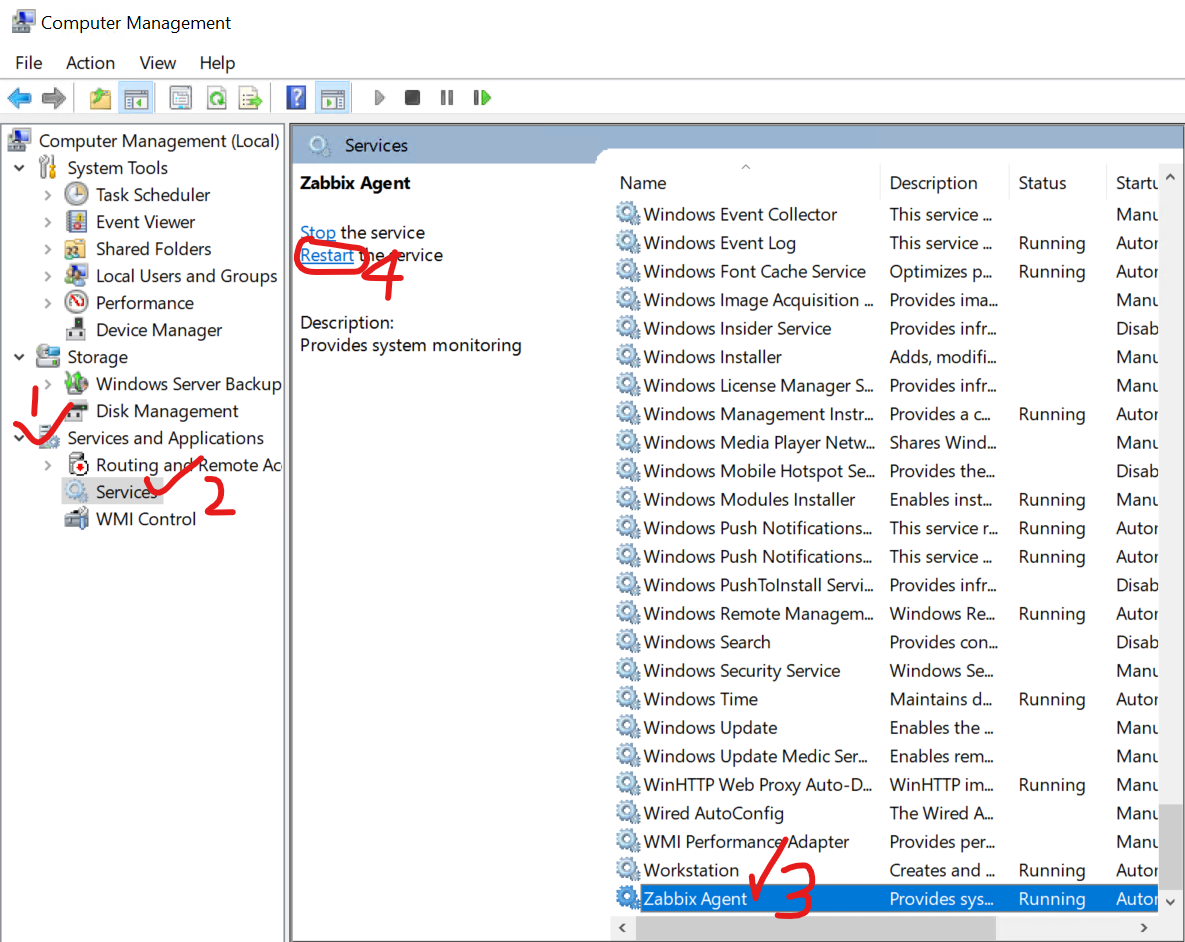This screenshot has height=942, width=1185.
Task: Click the Forward arrow toolbar icon
Action: (54, 98)
